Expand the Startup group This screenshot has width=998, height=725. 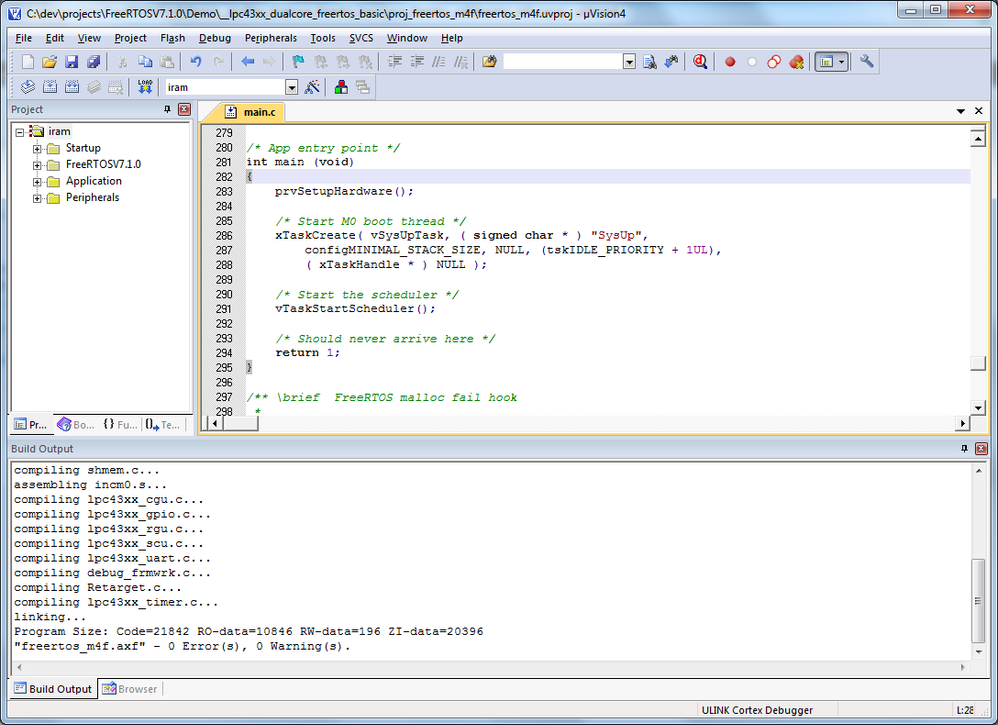pyautogui.click(x=37, y=147)
